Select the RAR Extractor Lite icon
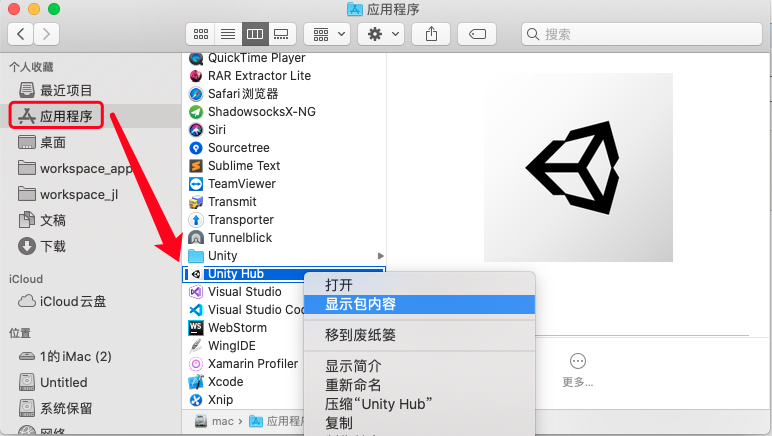This screenshot has width=772, height=436. pos(196,76)
